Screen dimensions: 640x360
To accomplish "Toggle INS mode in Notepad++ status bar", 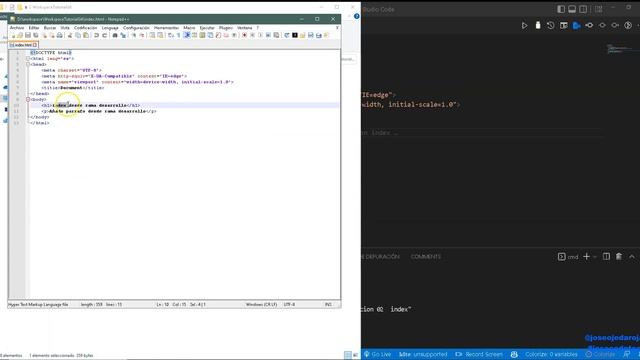I will [x=328, y=304].
